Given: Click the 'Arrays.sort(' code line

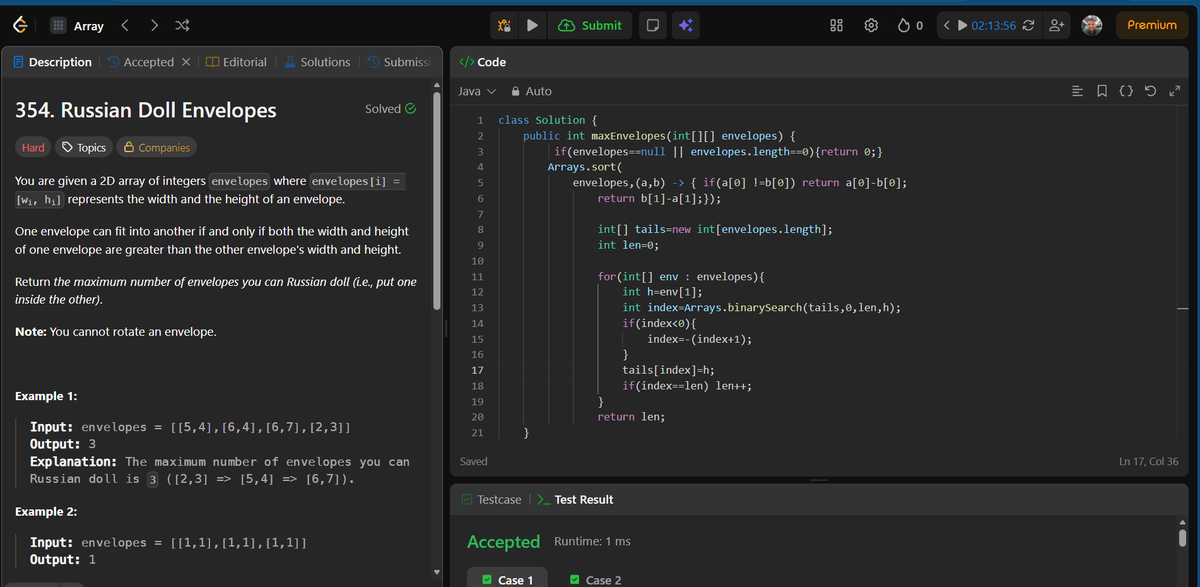Looking at the screenshot, I should point(584,167).
